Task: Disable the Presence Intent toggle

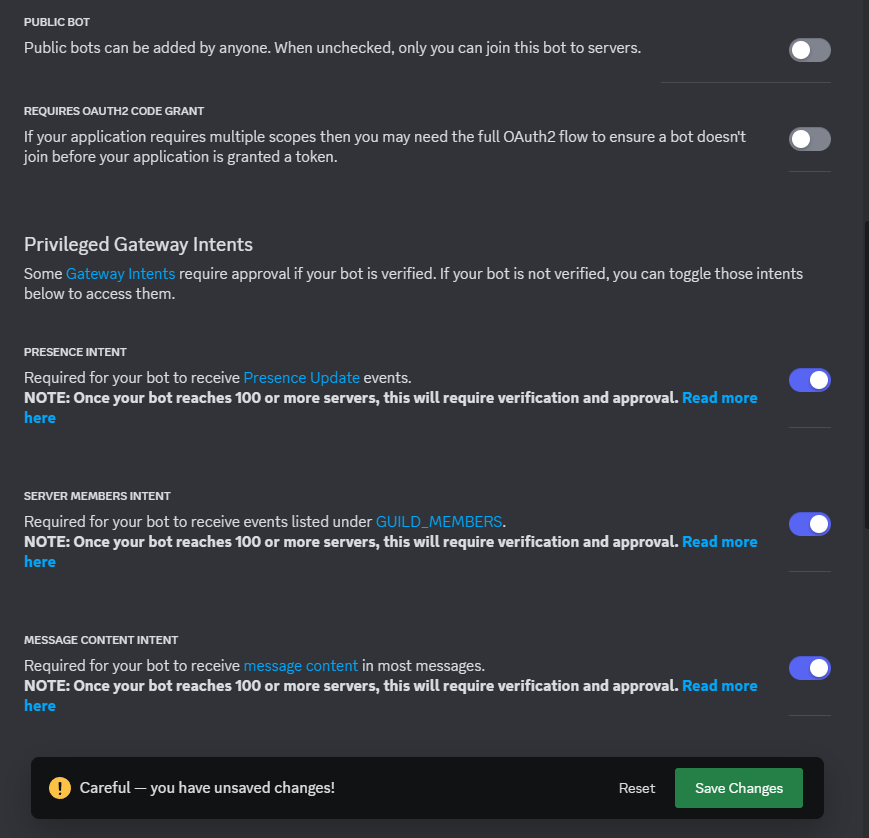Action: click(810, 380)
